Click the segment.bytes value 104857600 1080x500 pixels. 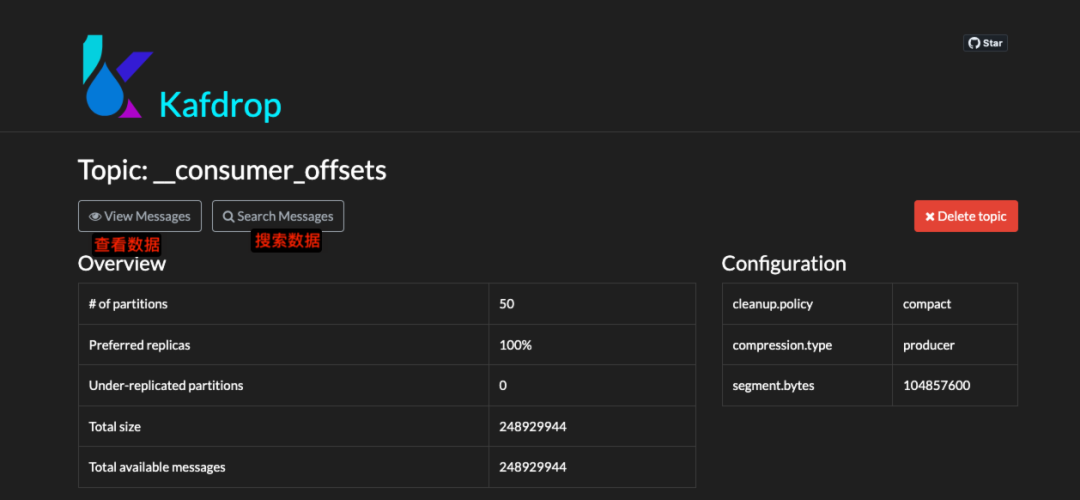937,386
